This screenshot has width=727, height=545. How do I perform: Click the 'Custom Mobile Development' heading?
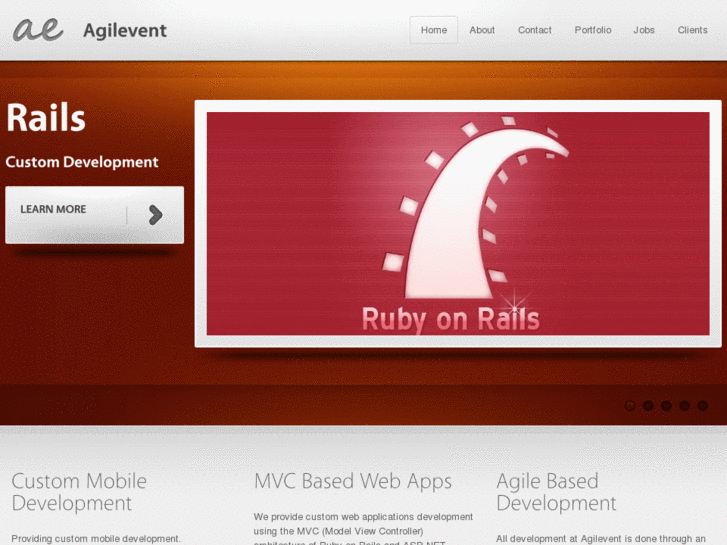[79, 492]
